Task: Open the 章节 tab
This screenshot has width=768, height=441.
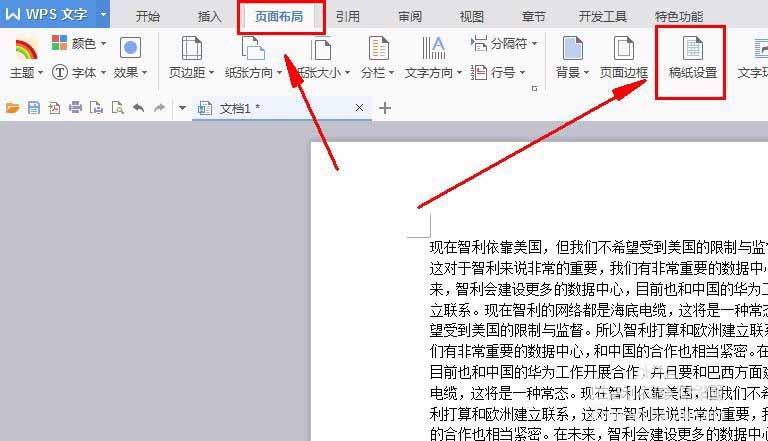Action: 533,17
